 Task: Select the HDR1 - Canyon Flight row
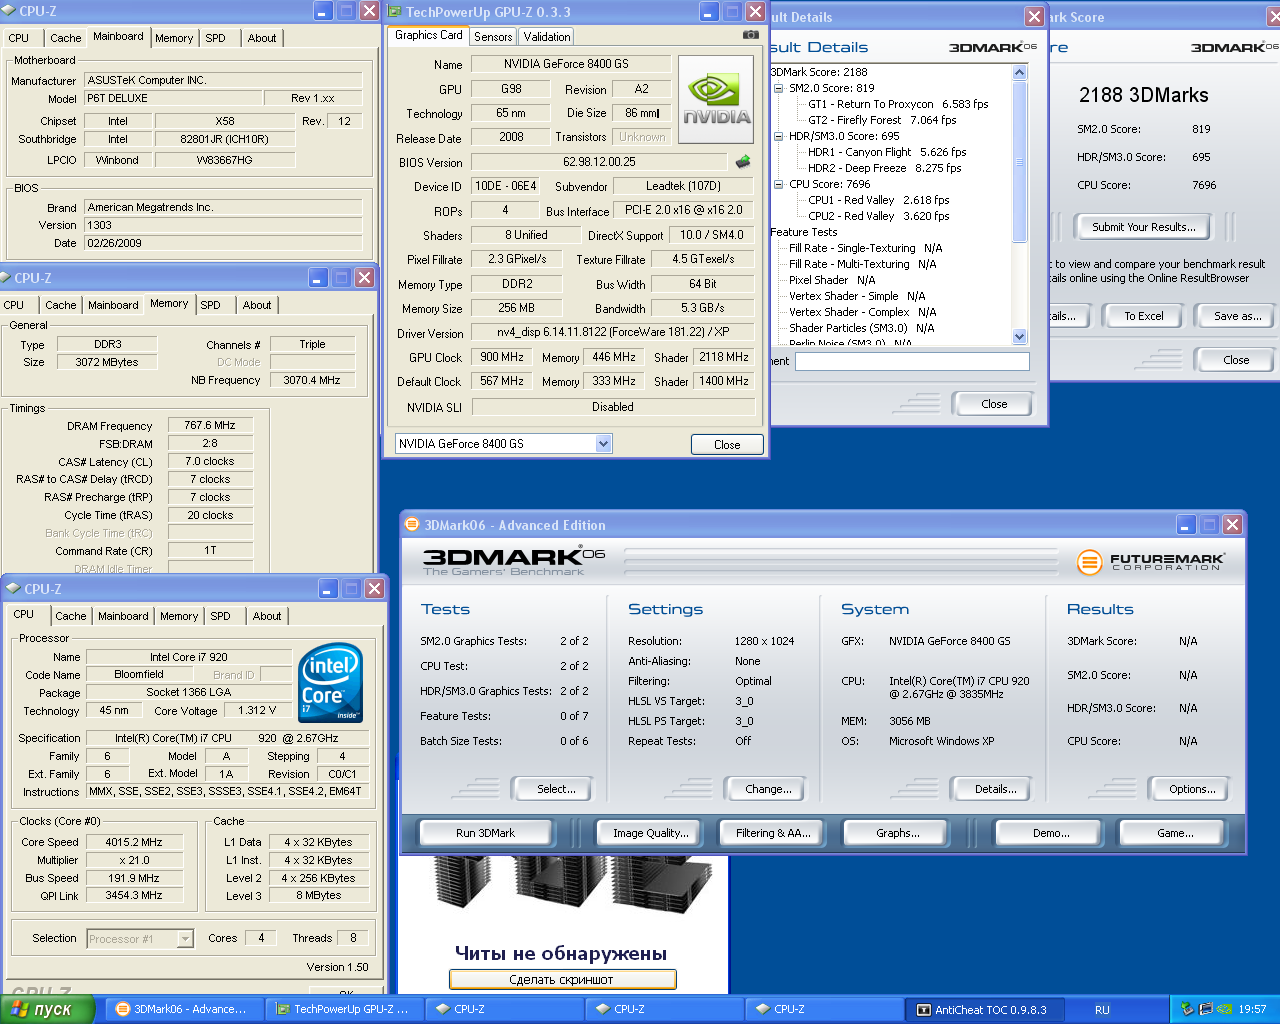[887, 152]
